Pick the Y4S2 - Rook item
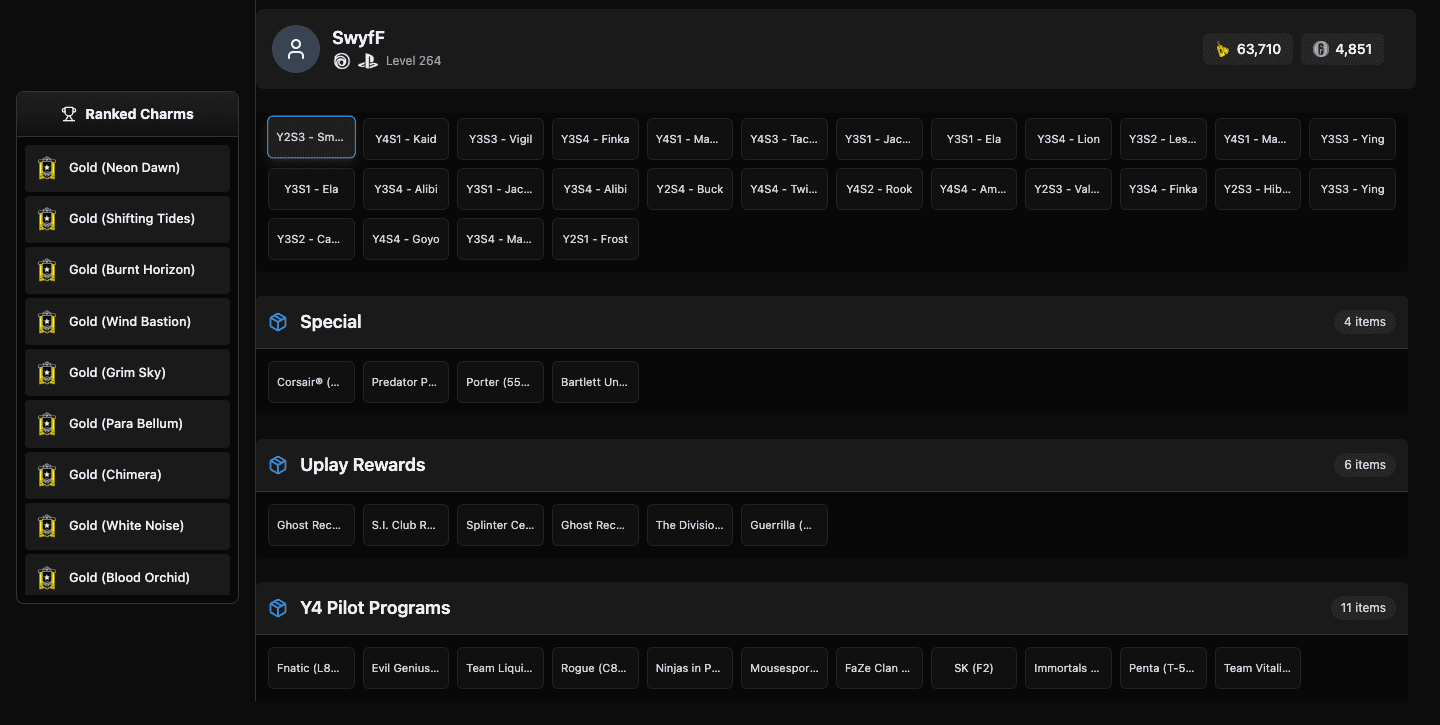This screenshot has height=725, width=1440. coord(879,189)
